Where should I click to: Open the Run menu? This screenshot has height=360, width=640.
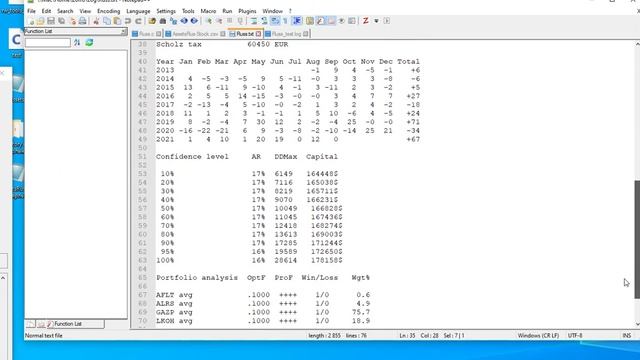pyautogui.click(x=227, y=11)
